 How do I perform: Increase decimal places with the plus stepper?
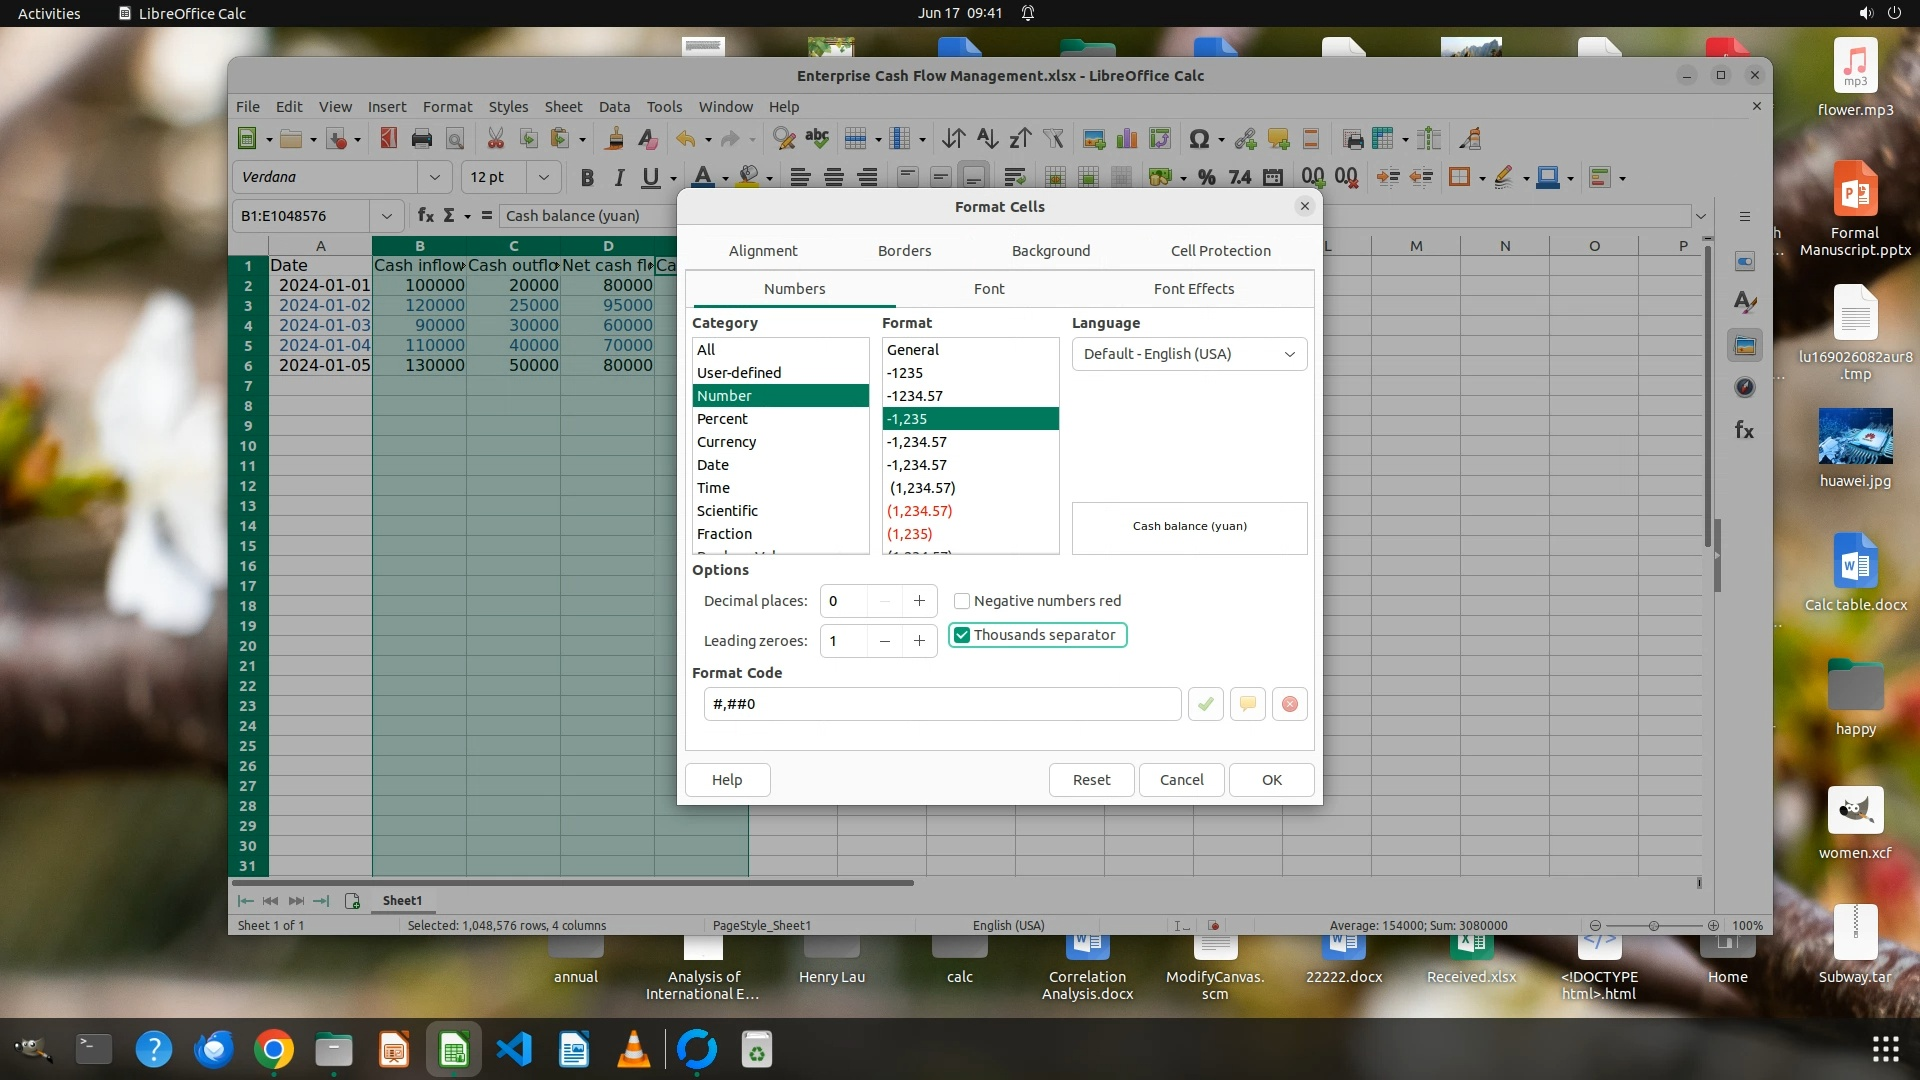919,601
